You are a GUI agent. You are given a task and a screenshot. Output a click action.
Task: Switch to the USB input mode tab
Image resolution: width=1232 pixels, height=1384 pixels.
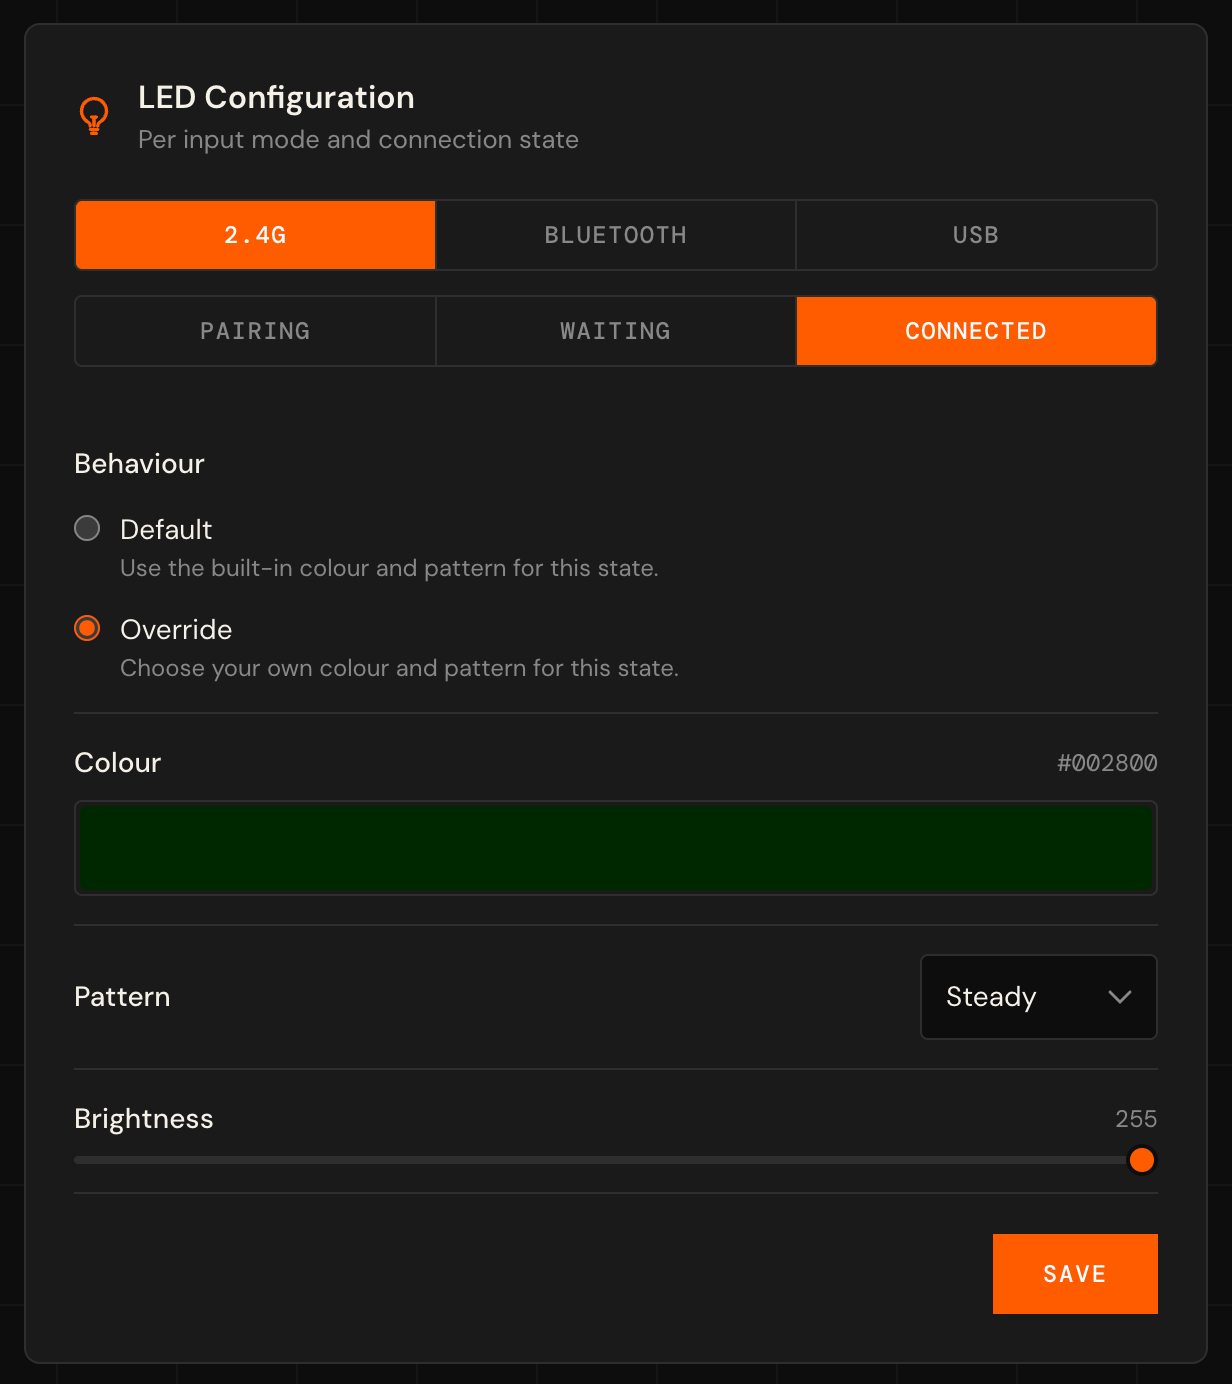(x=976, y=235)
